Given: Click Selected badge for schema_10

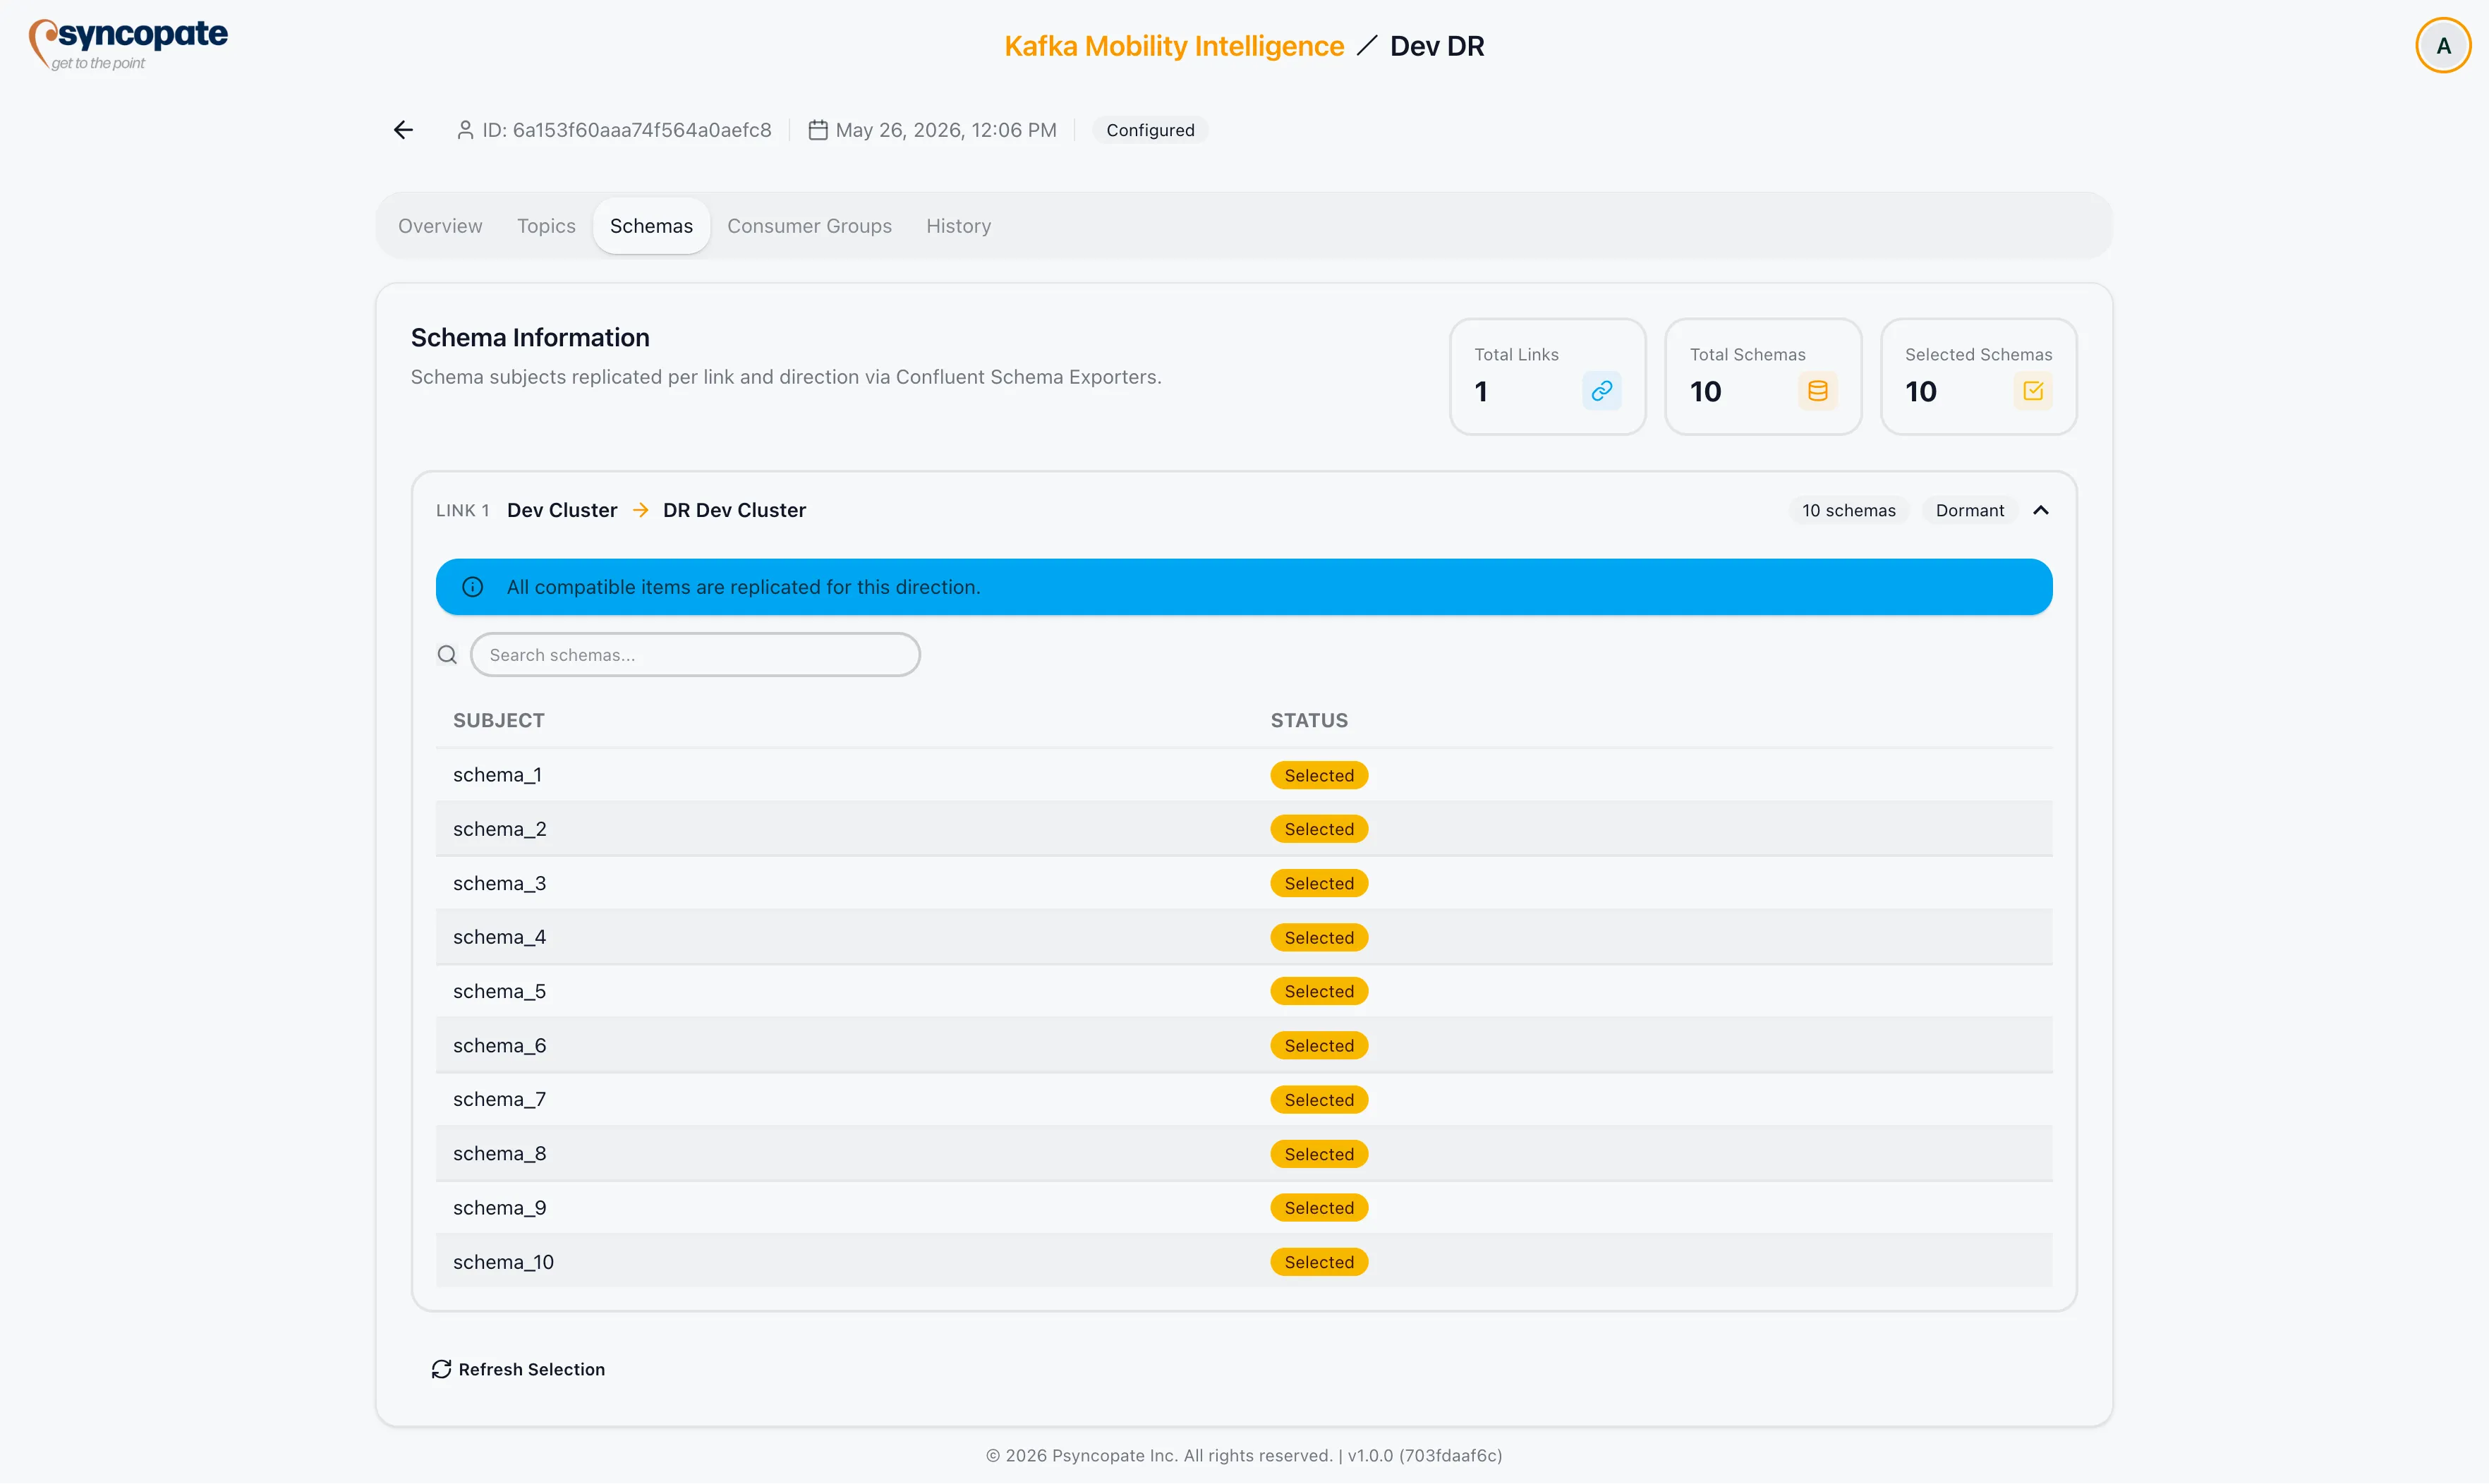Looking at the screenshot, I should point(1319,1262).
